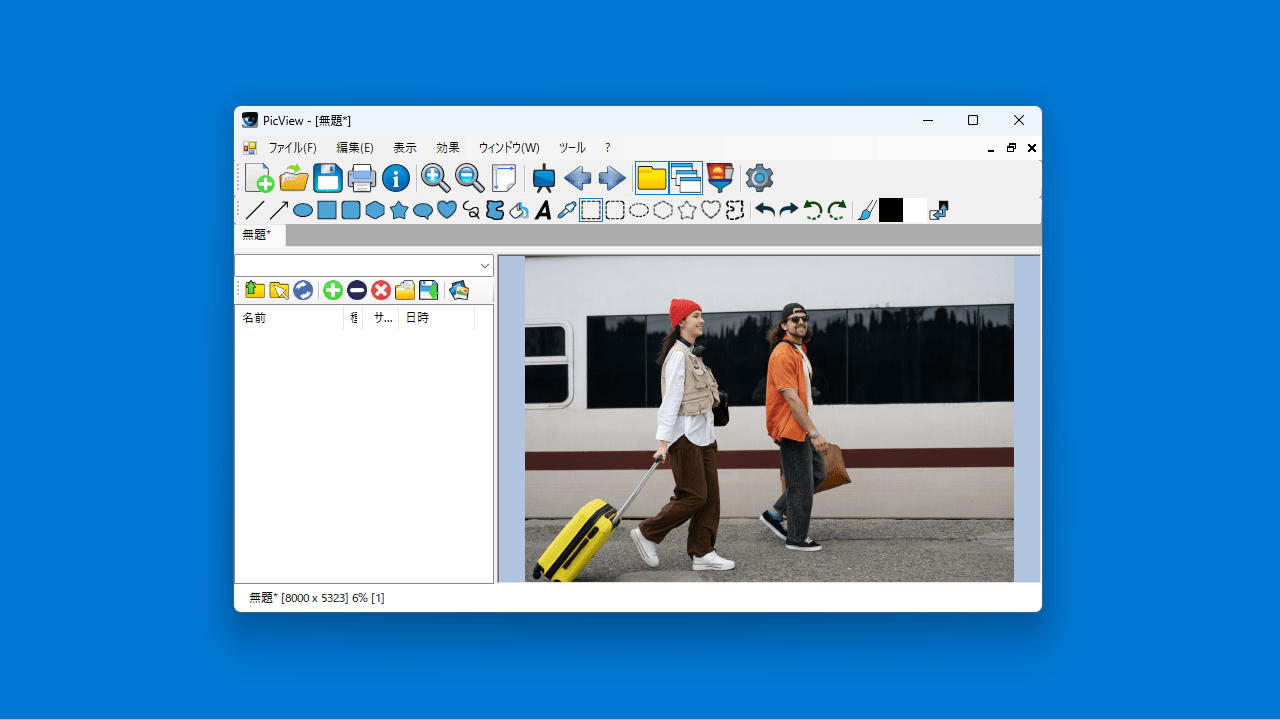Toggle the folder panel yellow folder button

[x=652, y=178]
